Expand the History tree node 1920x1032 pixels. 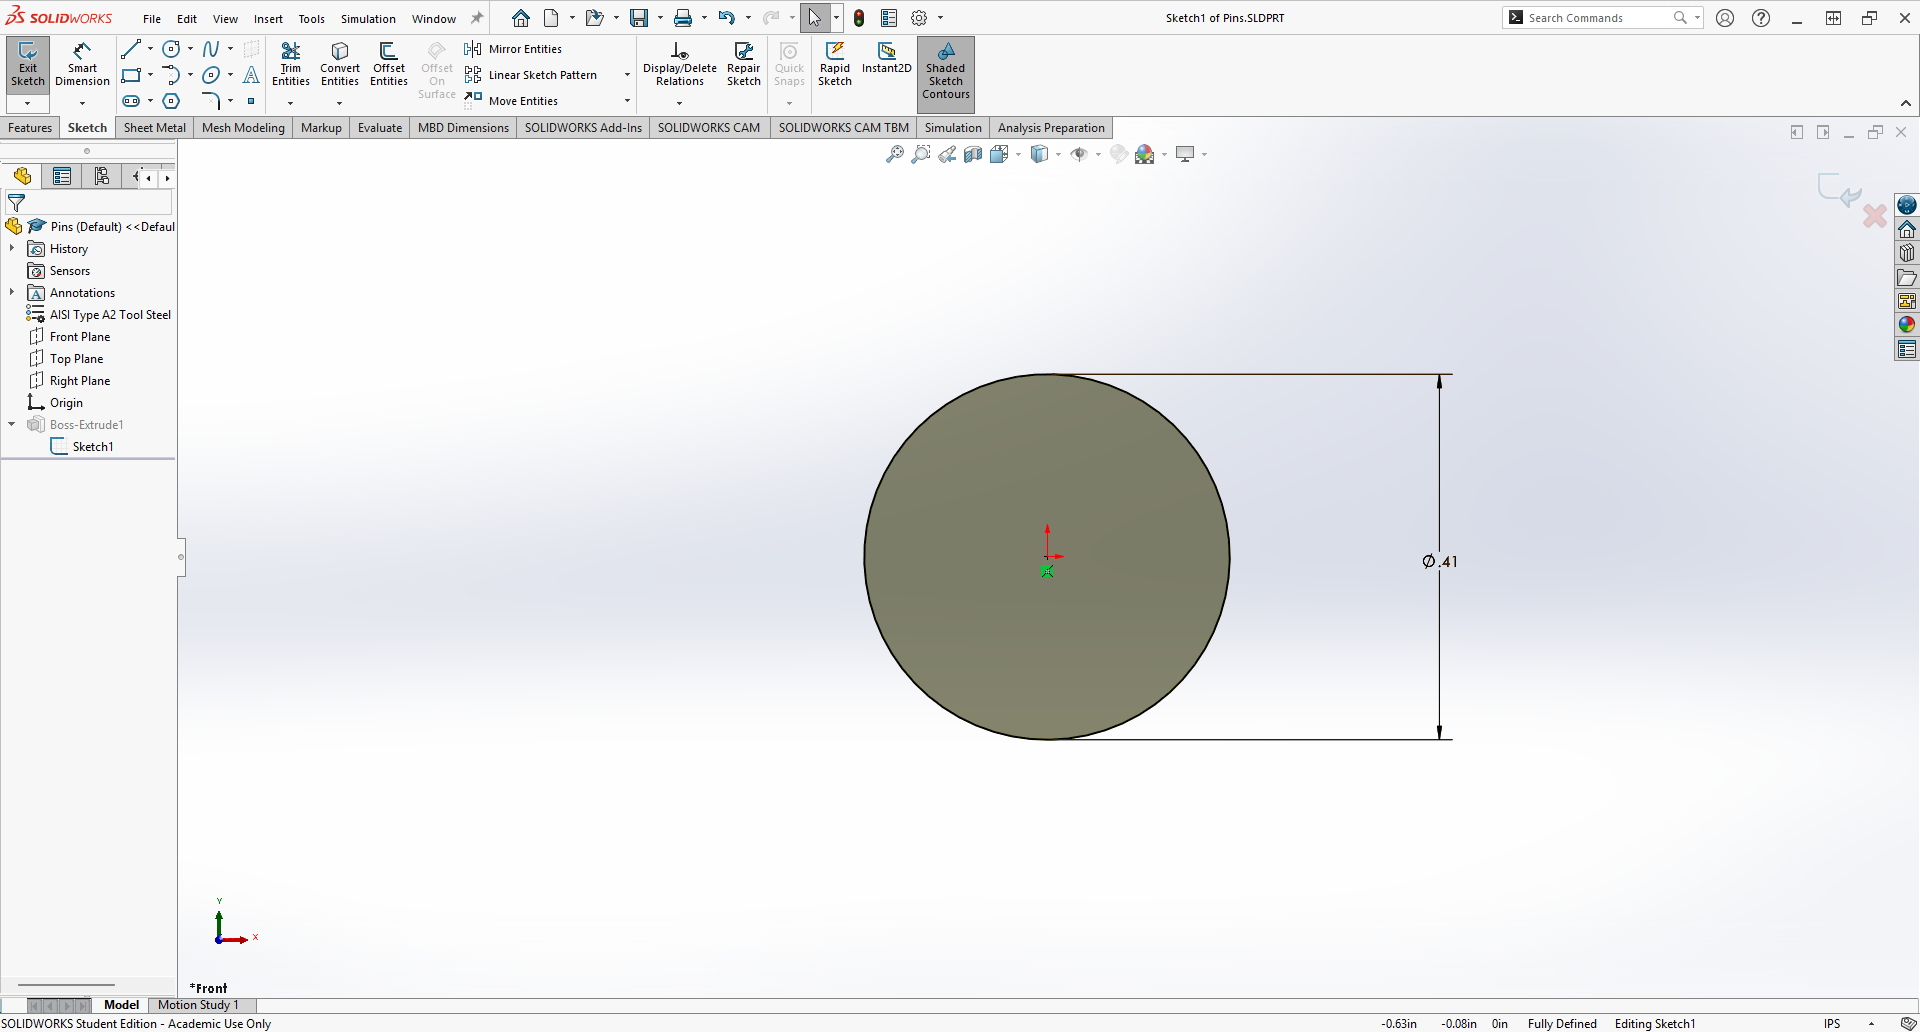coord(12,249)
